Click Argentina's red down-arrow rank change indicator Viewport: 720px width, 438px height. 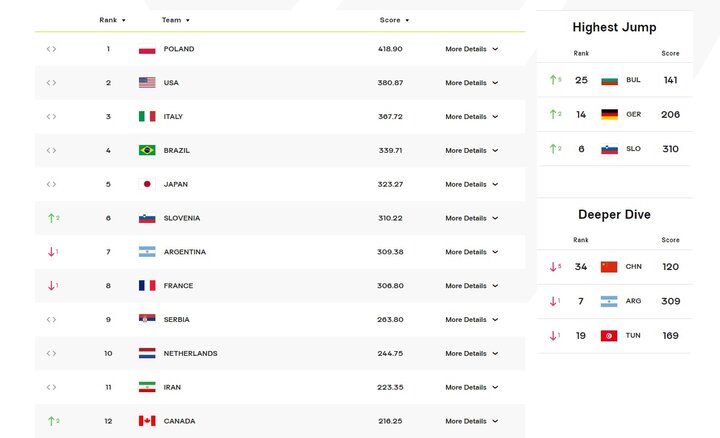(52, 252)
